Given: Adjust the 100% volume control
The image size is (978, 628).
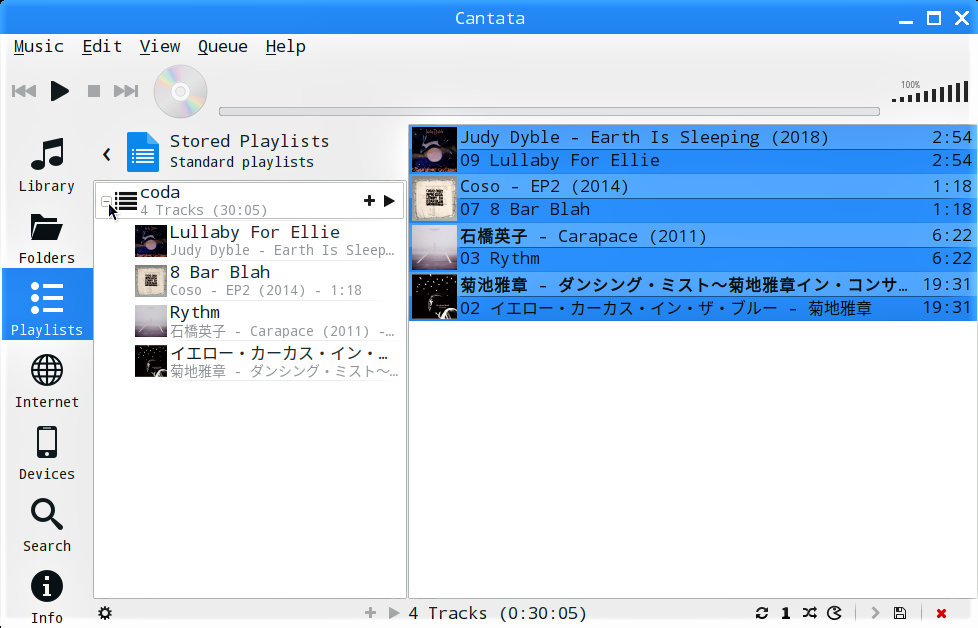Looking at the screenshot, I should 930,91.
